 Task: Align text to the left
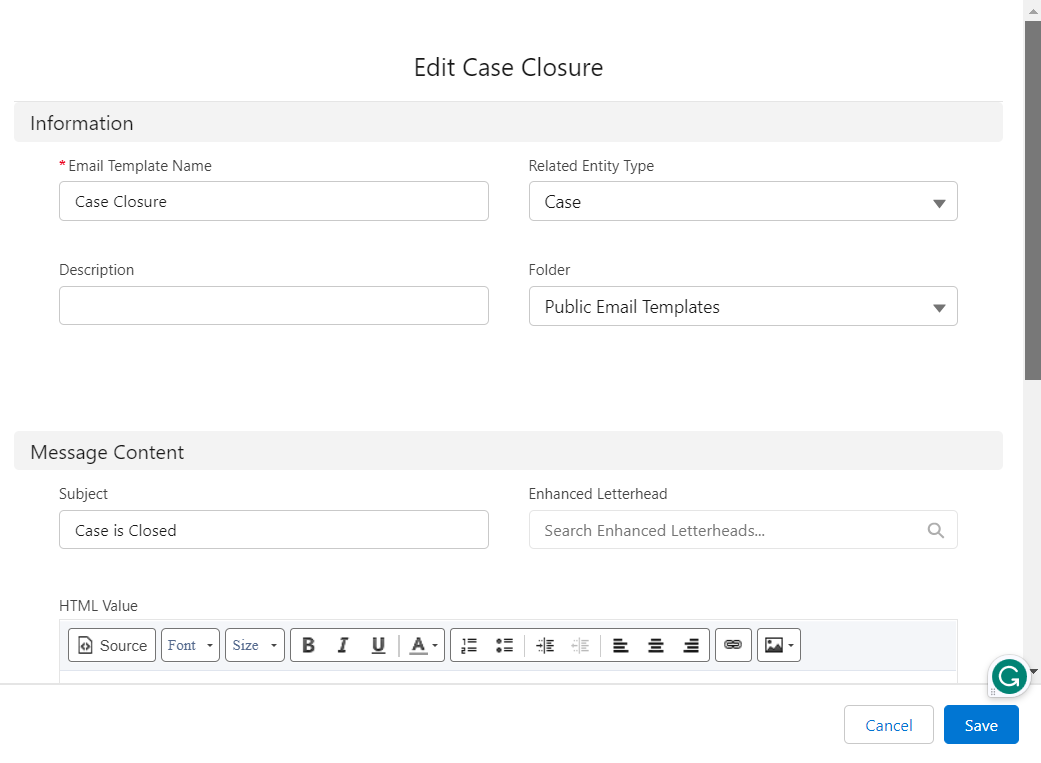pos(620,645)
